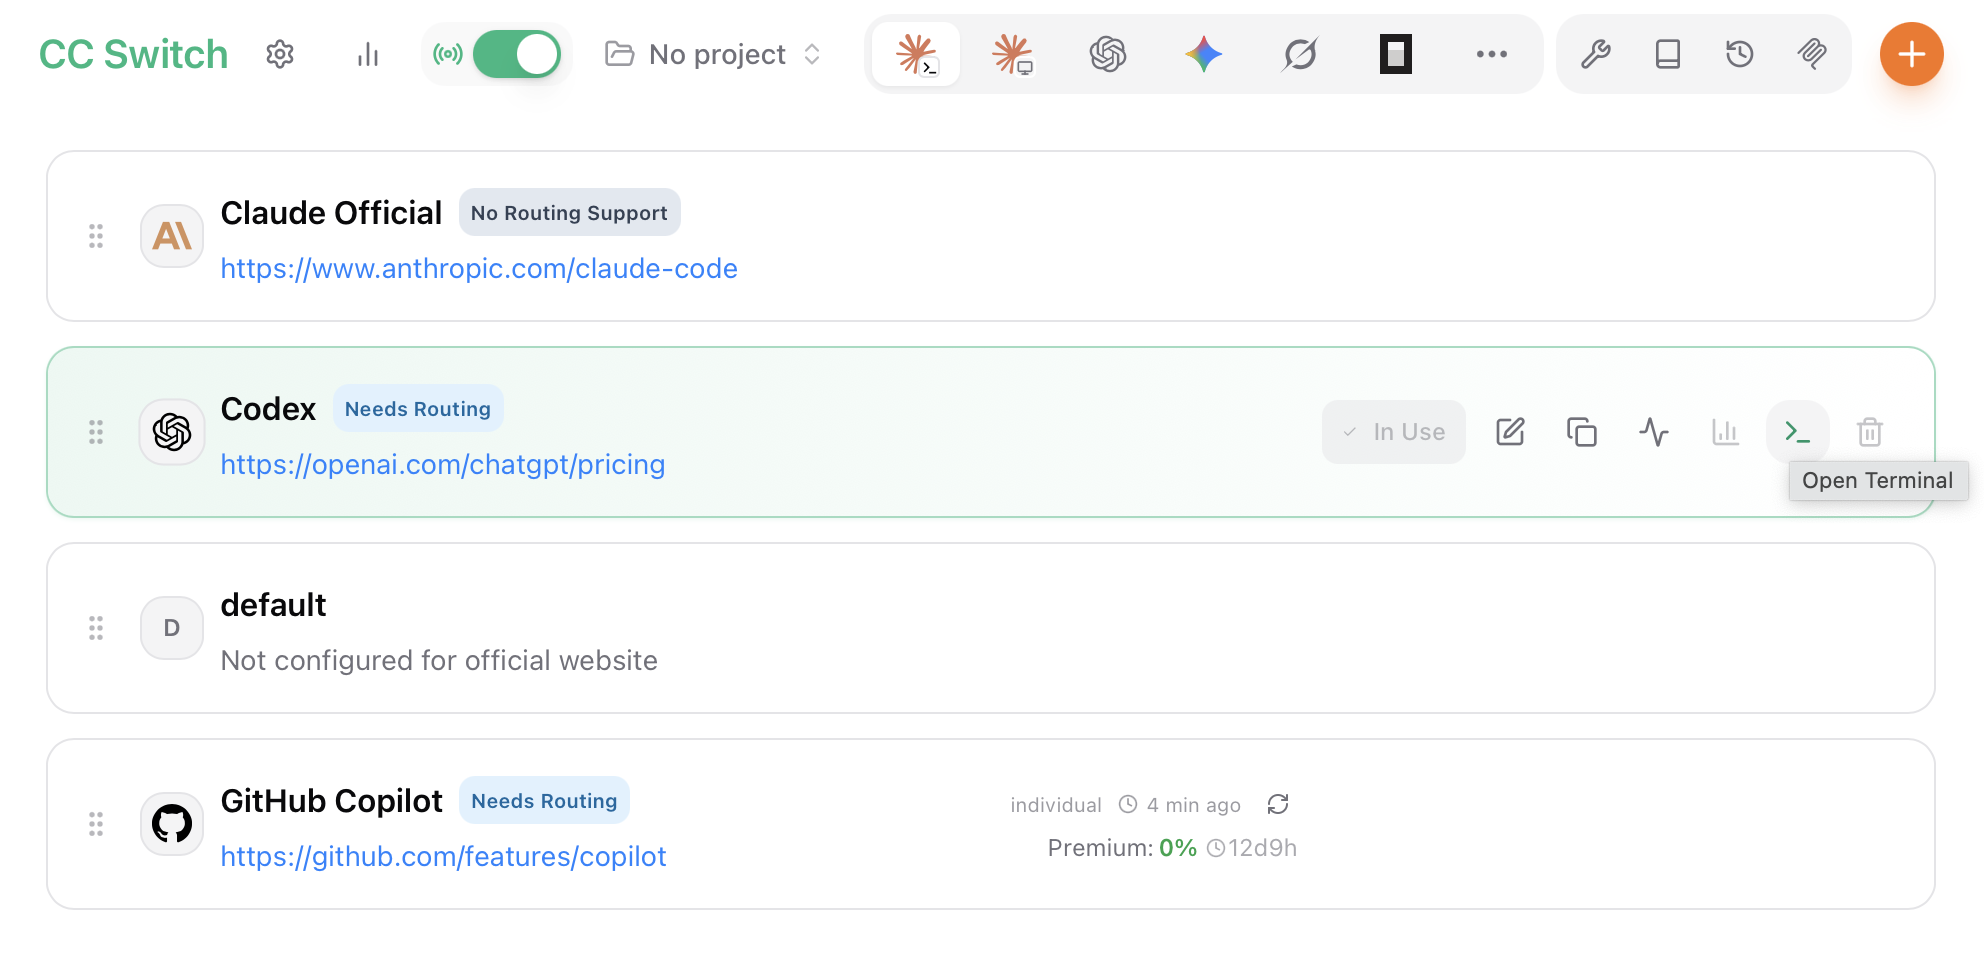This screenshot has width=1984, height=970.
Task: Click the Premium: 0% usage text
Action: (x=1122, y=848)
